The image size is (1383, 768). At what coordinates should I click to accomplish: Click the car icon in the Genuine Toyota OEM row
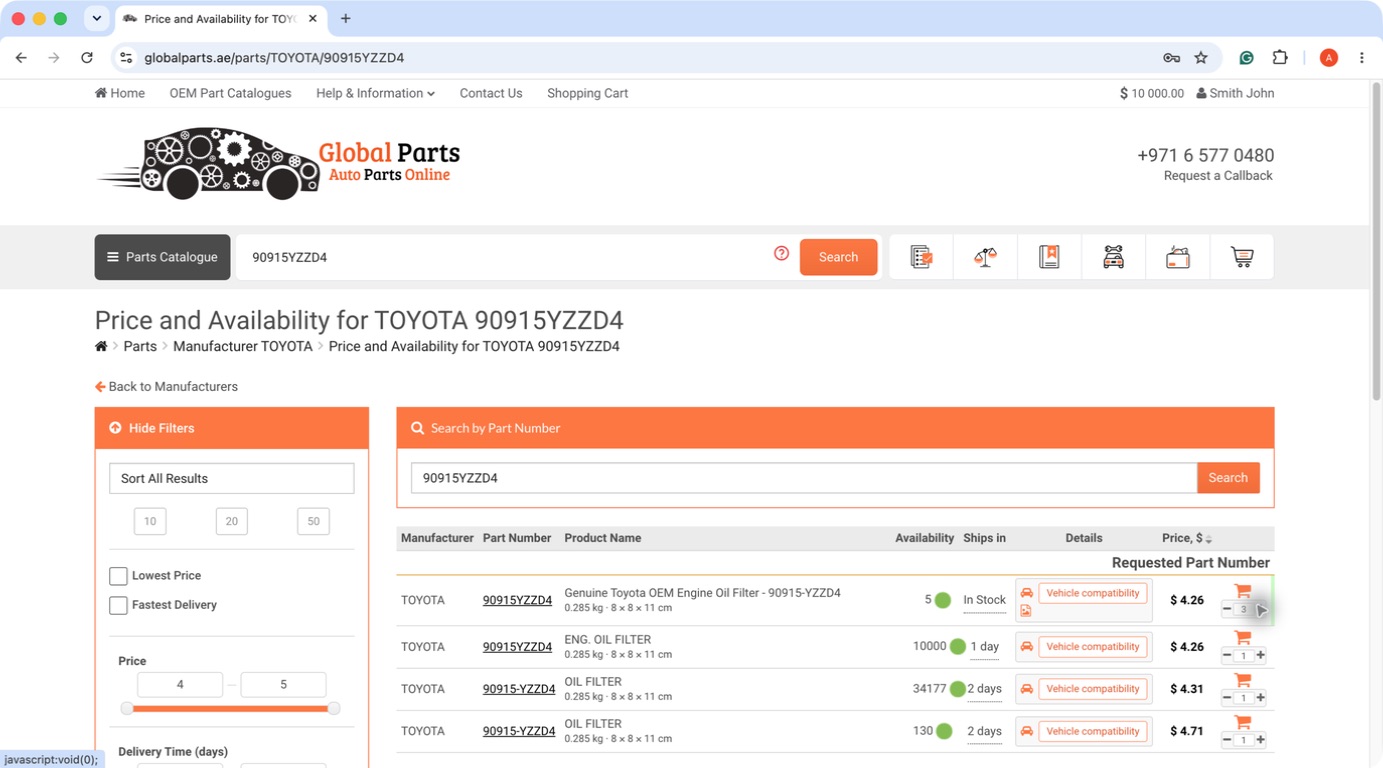pos(1026,593)
